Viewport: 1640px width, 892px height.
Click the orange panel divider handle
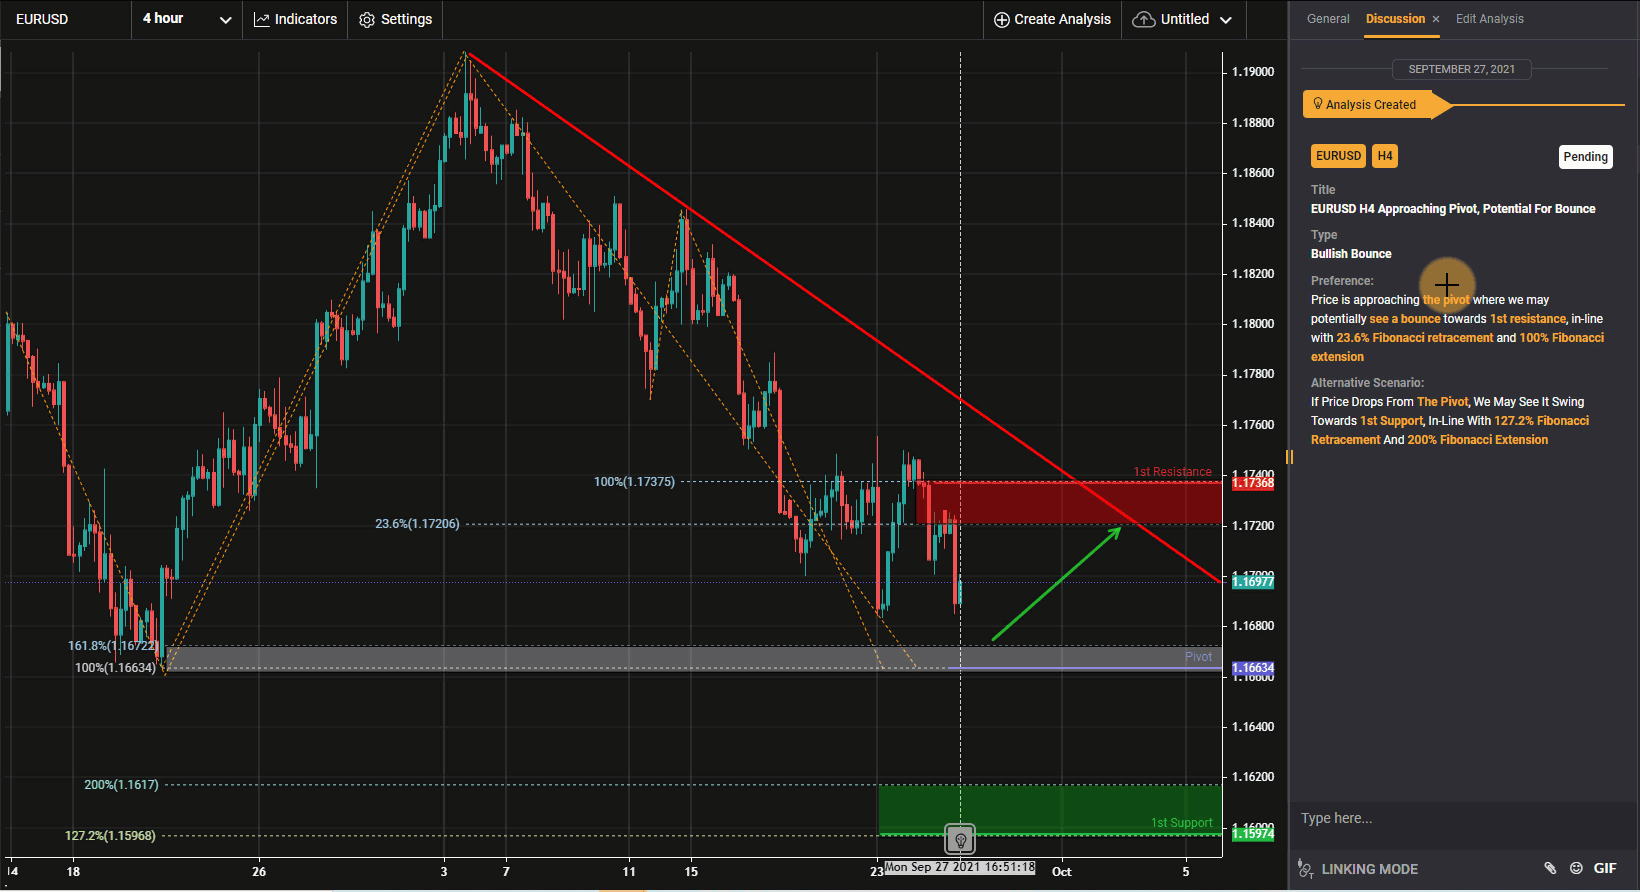pos(1289,457)
